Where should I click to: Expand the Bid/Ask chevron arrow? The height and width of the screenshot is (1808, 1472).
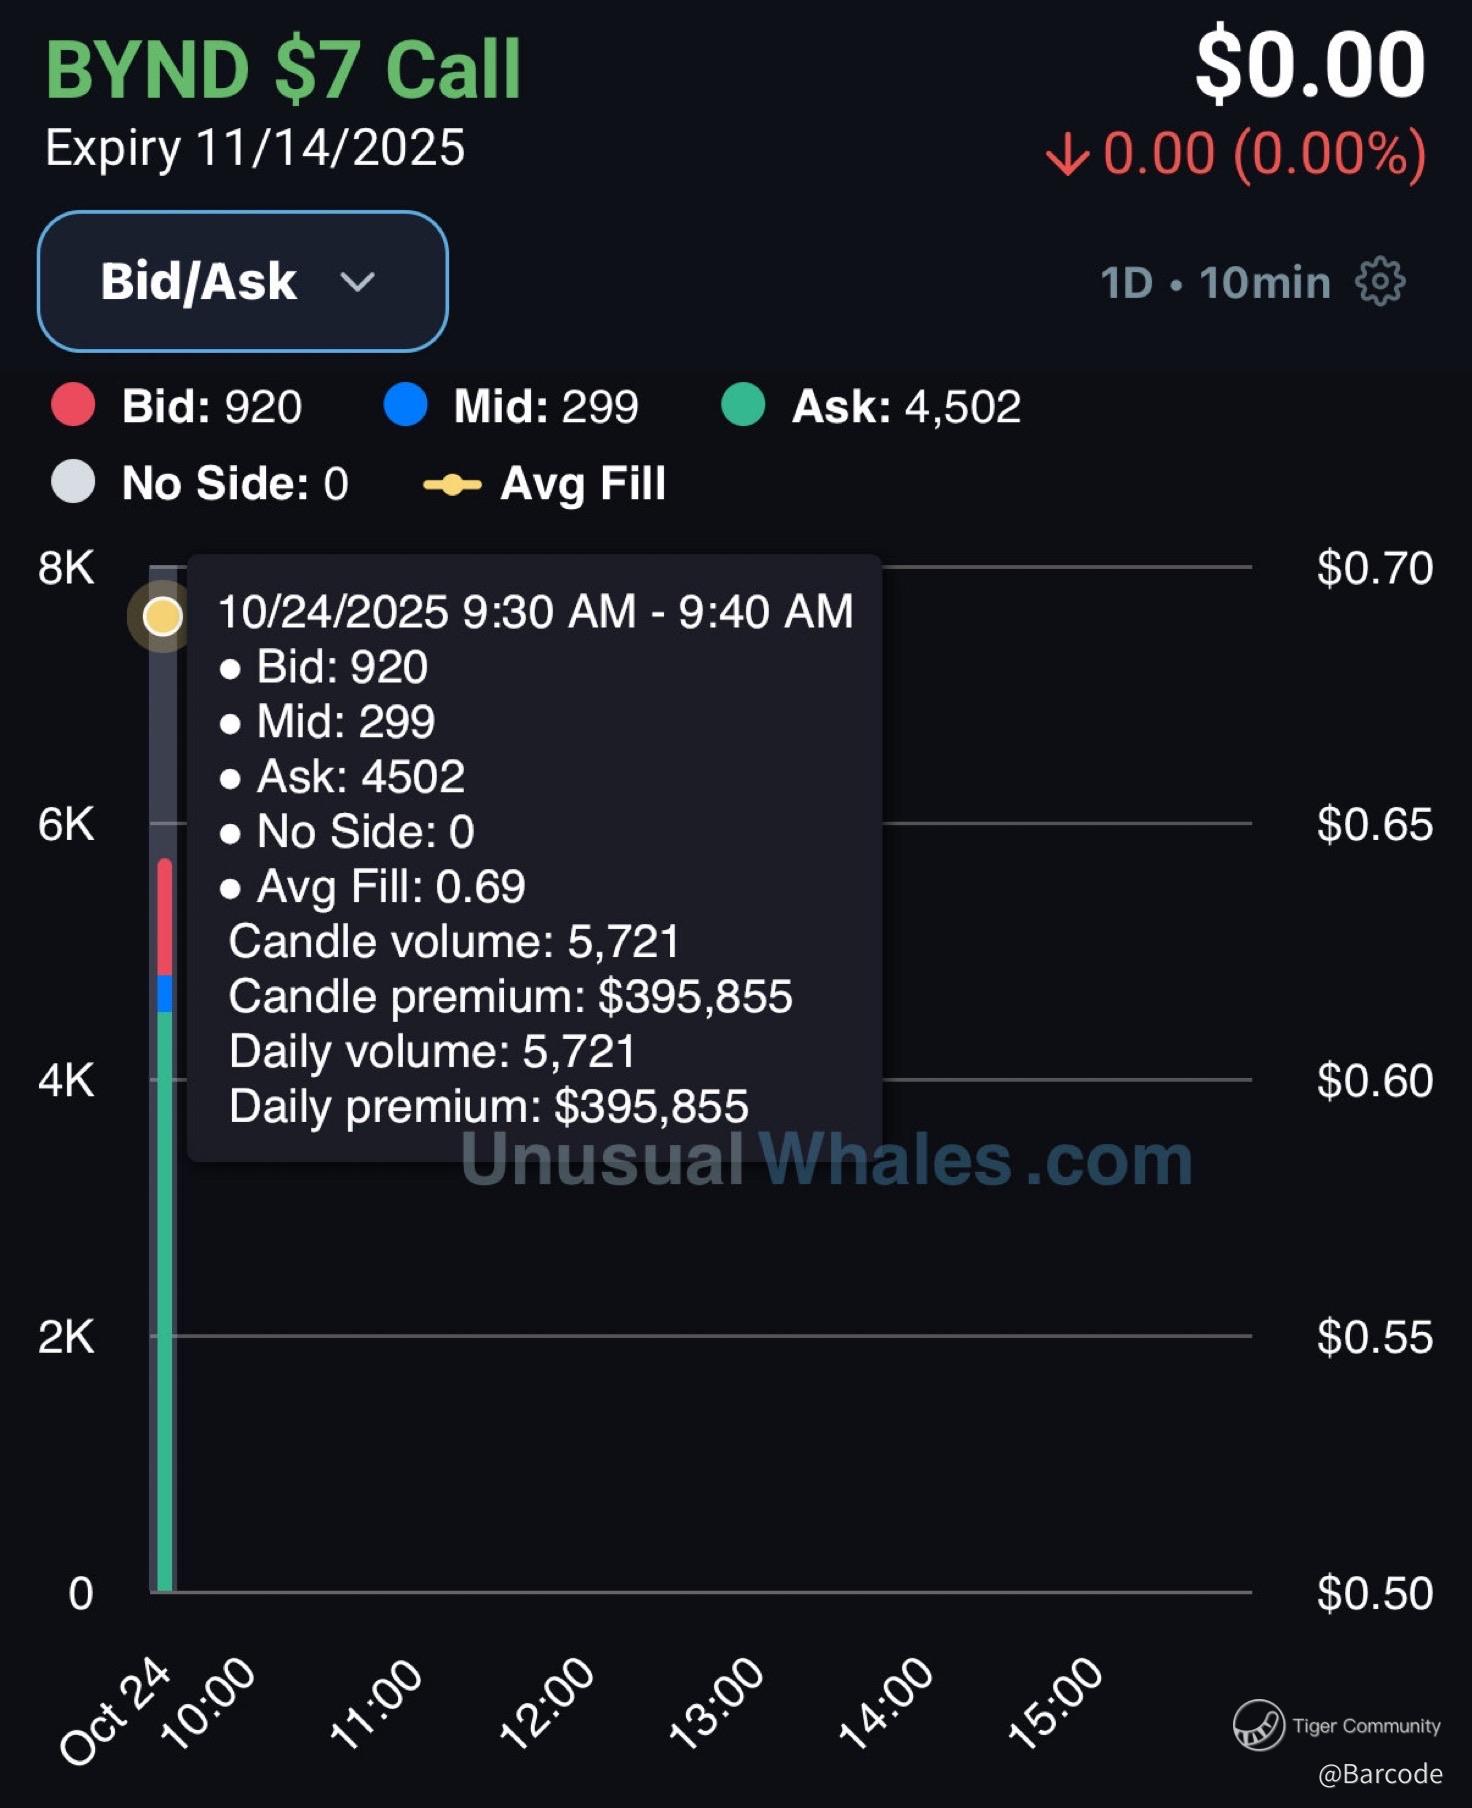(357, 282)
